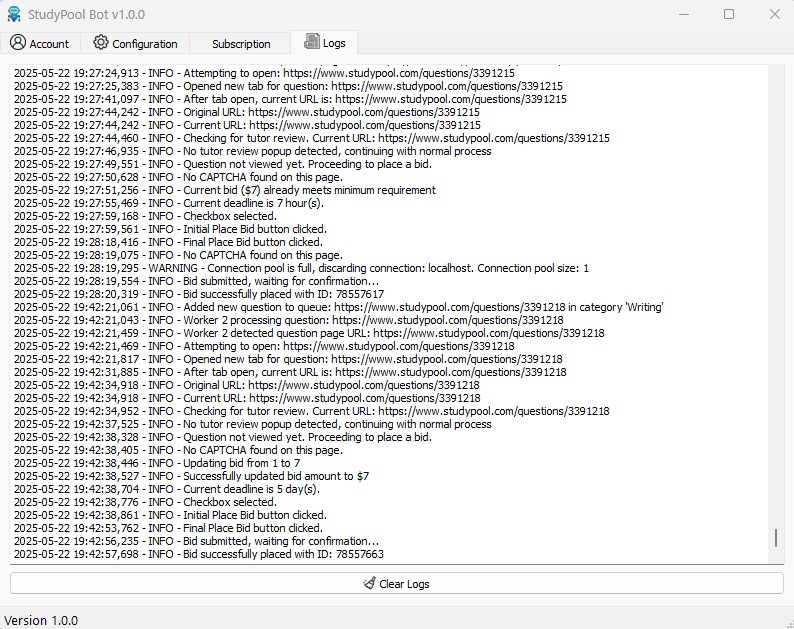Click 'Bid submitted, waiting for confirmation' at 19:42:56
The height and width of the screenshot is (629, 794).
pos(196,541)
